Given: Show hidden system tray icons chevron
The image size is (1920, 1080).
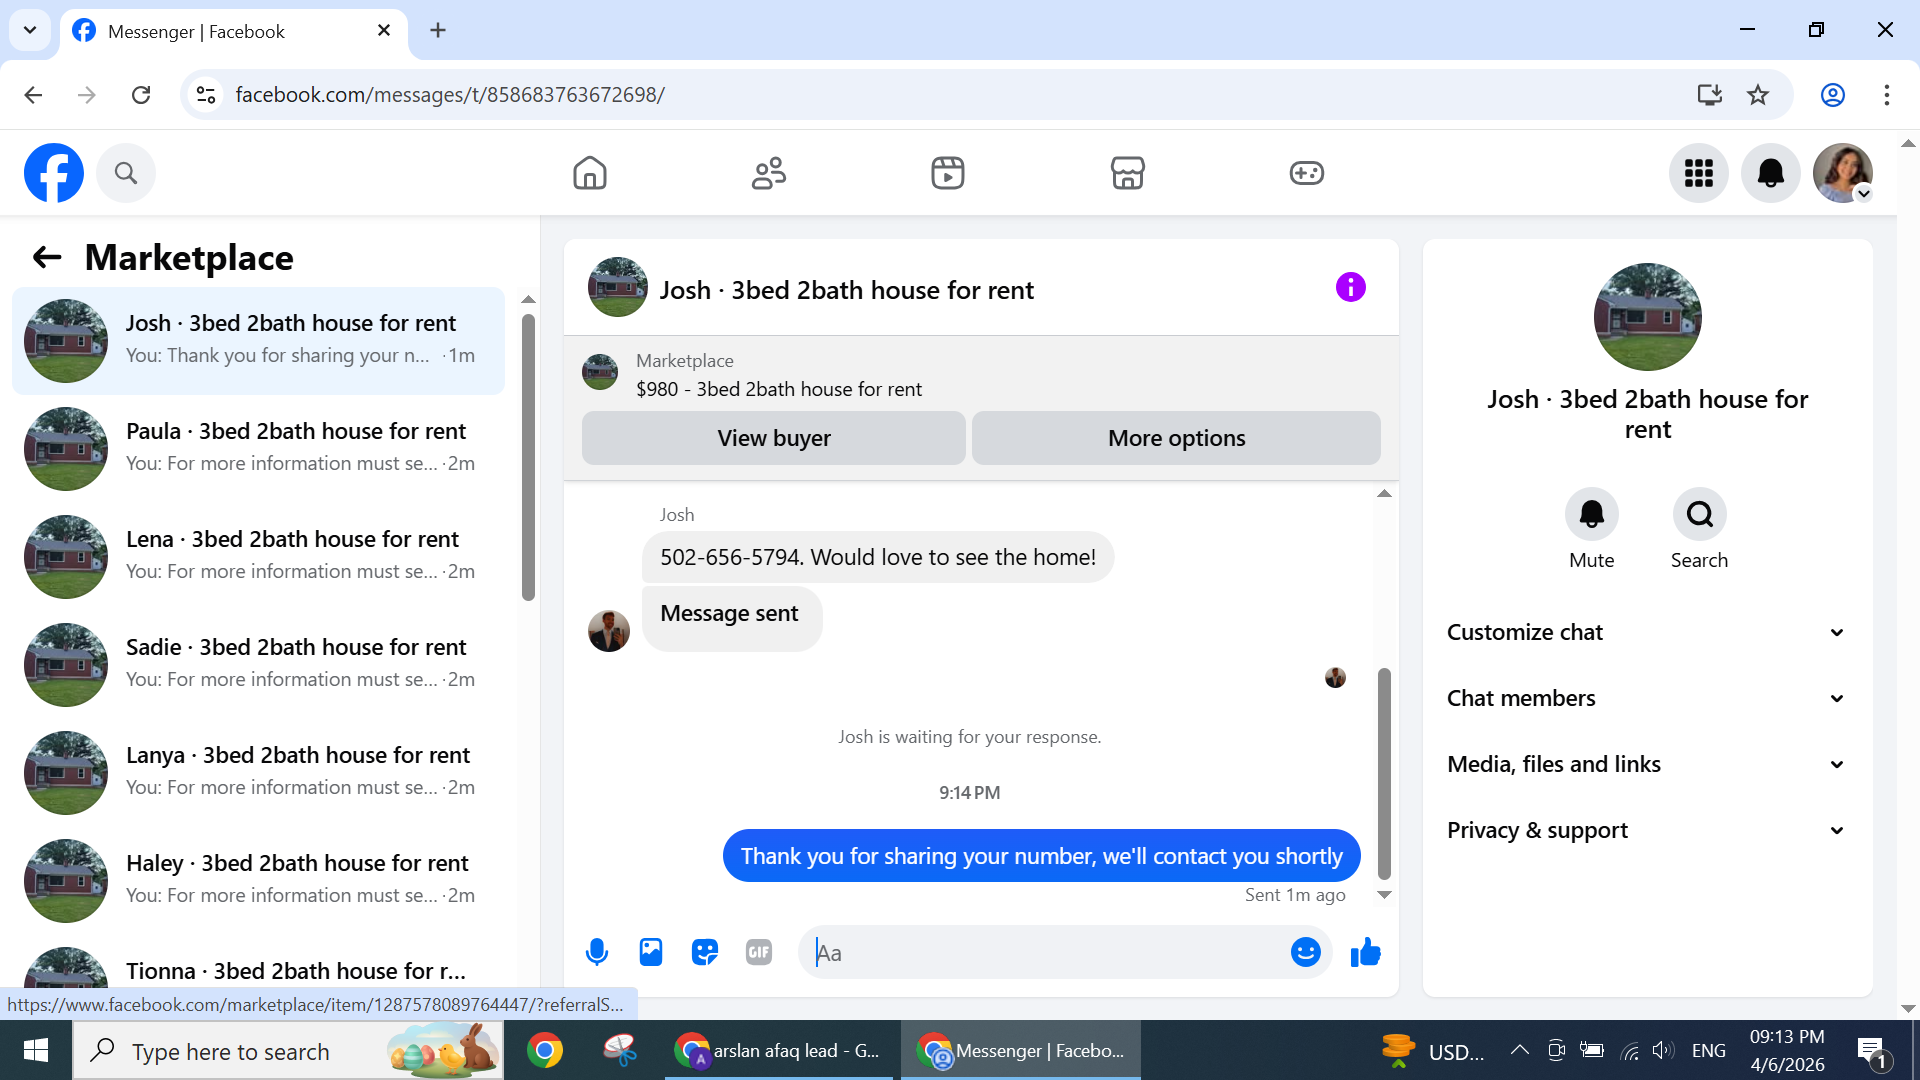Looking at the screenshot, I should pyautogui.click(x=1519, y=1050).
